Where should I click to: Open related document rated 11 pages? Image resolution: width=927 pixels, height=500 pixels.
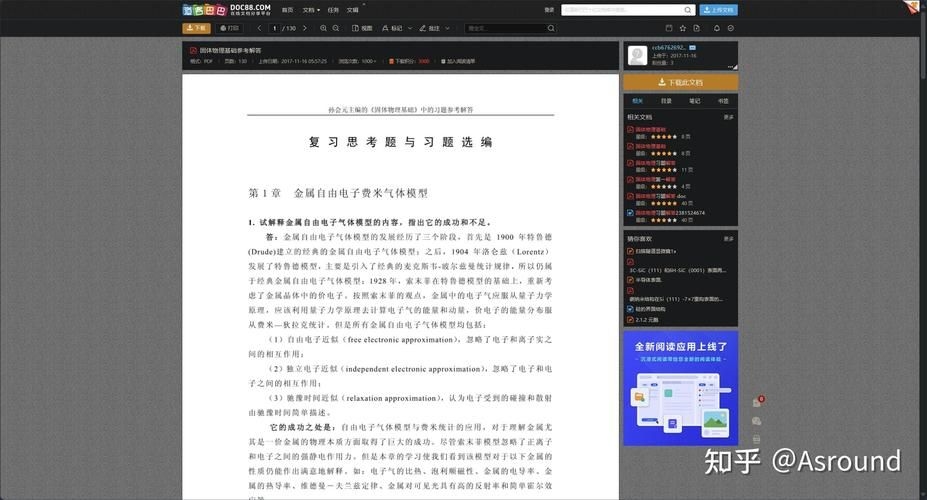[655, 163]
